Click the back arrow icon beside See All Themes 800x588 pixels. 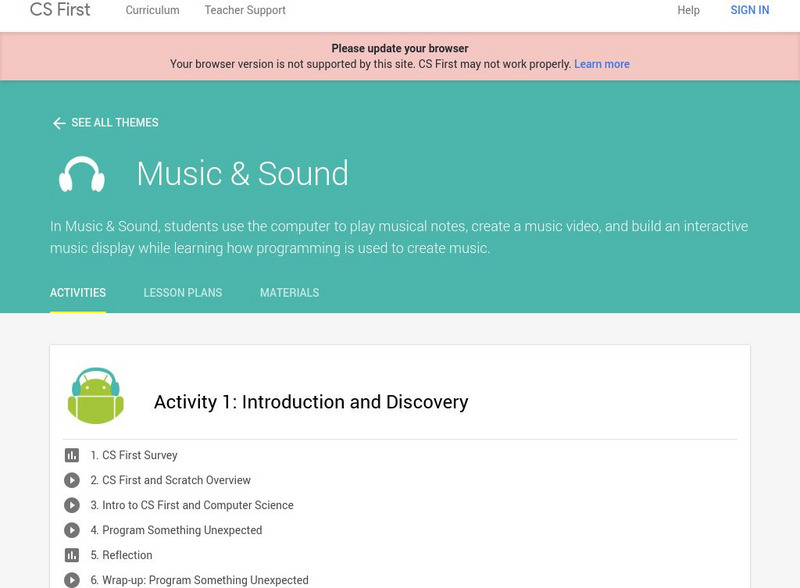click(x=59, y=123)
